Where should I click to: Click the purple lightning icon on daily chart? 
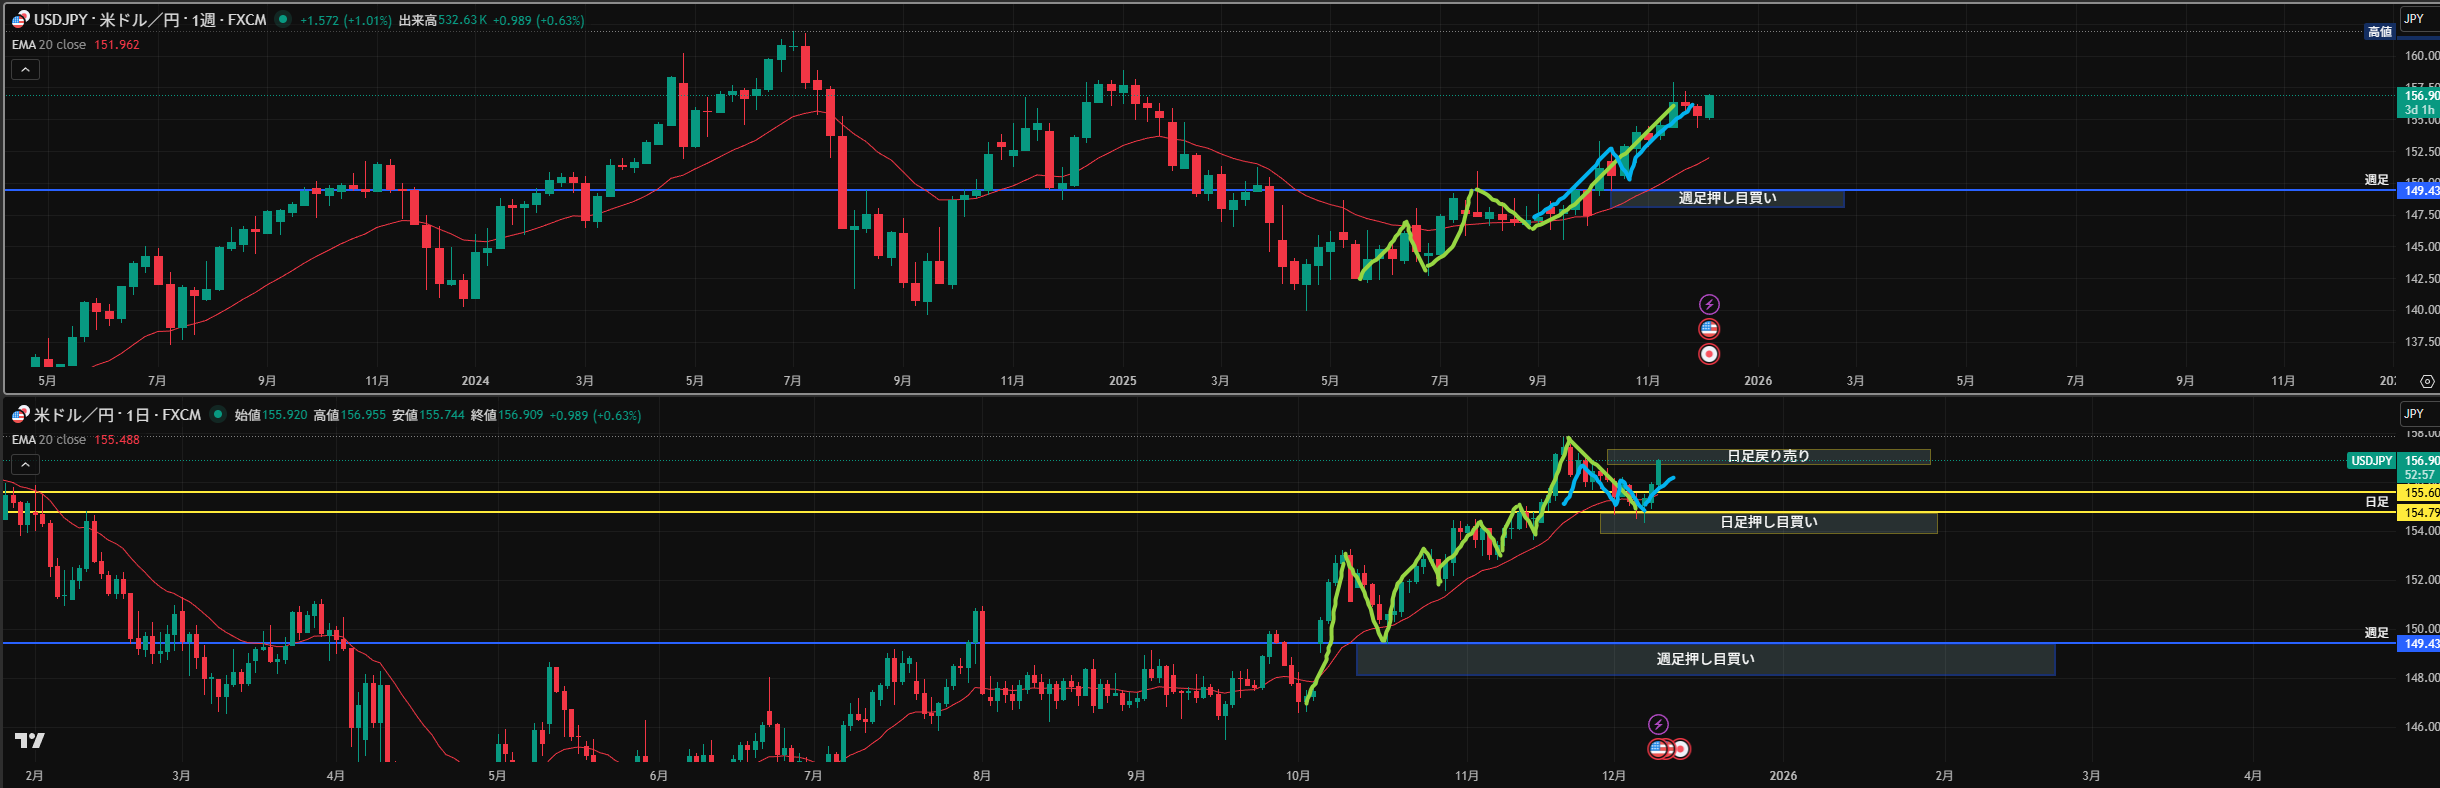click(1658, 724)
